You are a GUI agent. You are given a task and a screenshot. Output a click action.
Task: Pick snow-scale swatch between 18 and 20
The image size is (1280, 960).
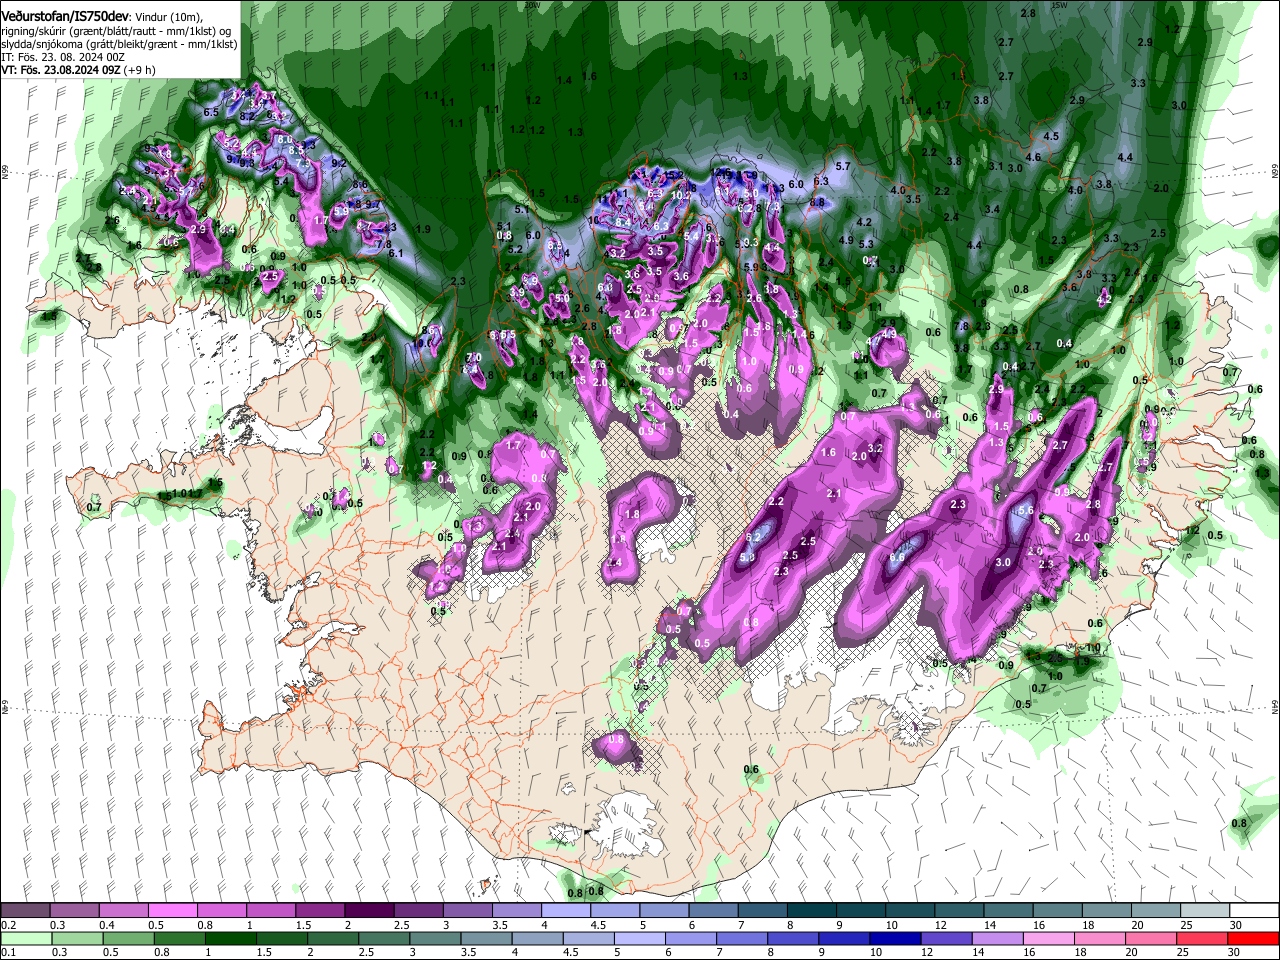(x=1106, y=911)
